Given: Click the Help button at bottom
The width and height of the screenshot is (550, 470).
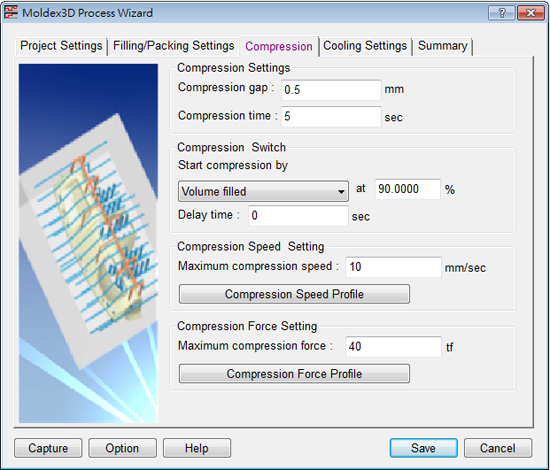Looking at the screenshot, I should tap(197, 448).
